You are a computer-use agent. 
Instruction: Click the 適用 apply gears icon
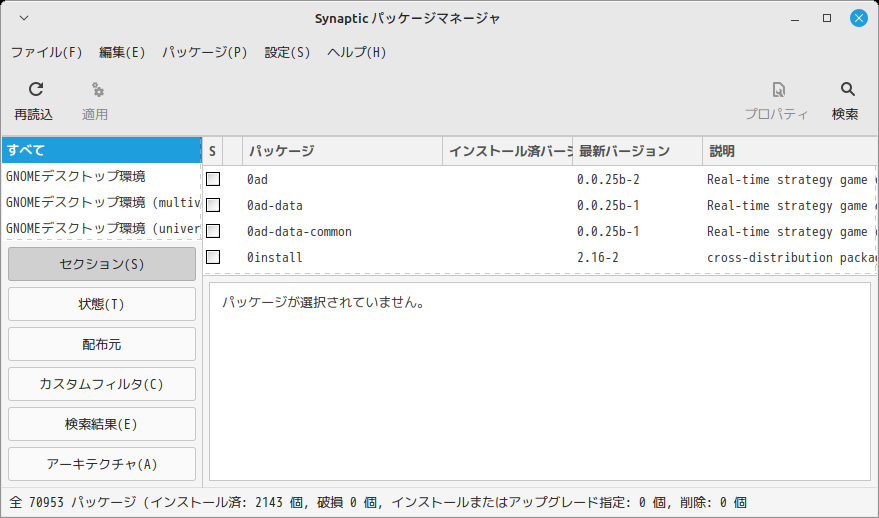tap(98, 89)
